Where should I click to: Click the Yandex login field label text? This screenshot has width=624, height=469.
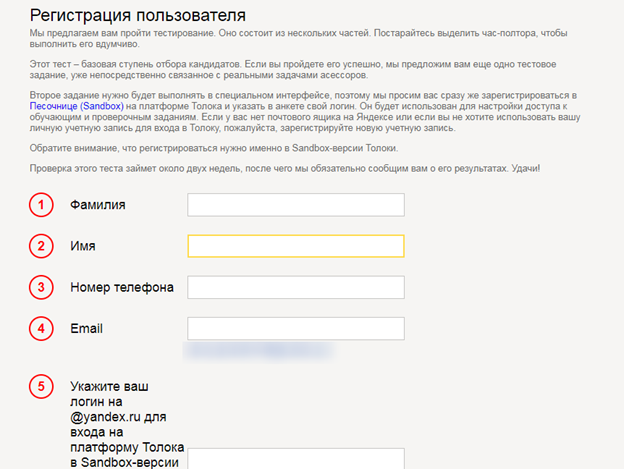pyautogui.click(x=127, y=424)
